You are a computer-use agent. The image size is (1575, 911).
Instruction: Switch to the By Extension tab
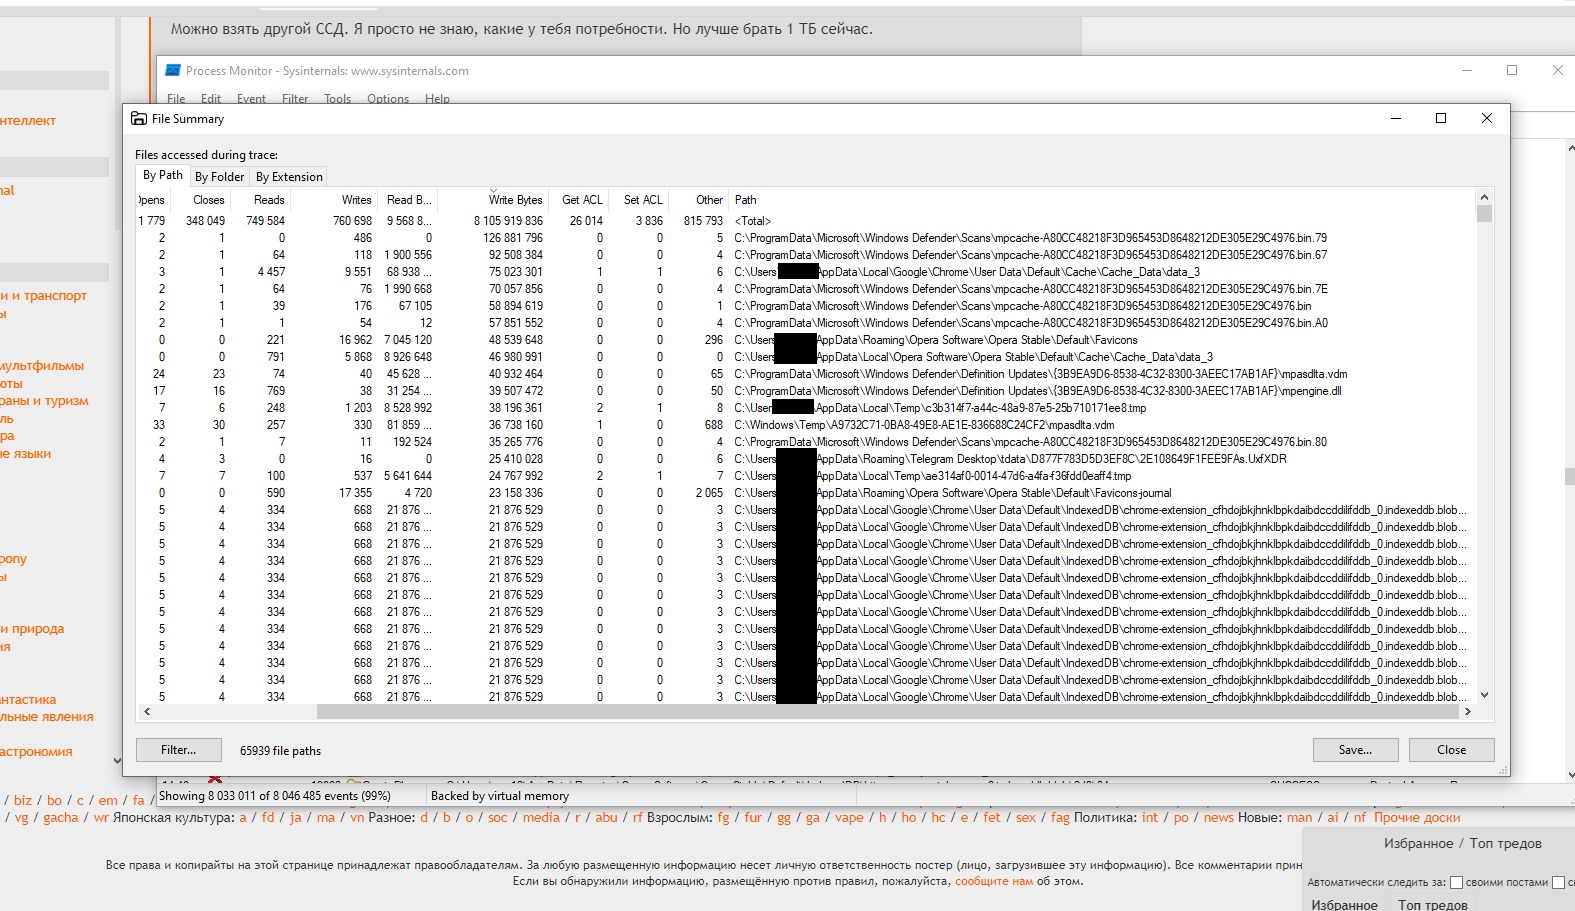click(x=289, y=177)
